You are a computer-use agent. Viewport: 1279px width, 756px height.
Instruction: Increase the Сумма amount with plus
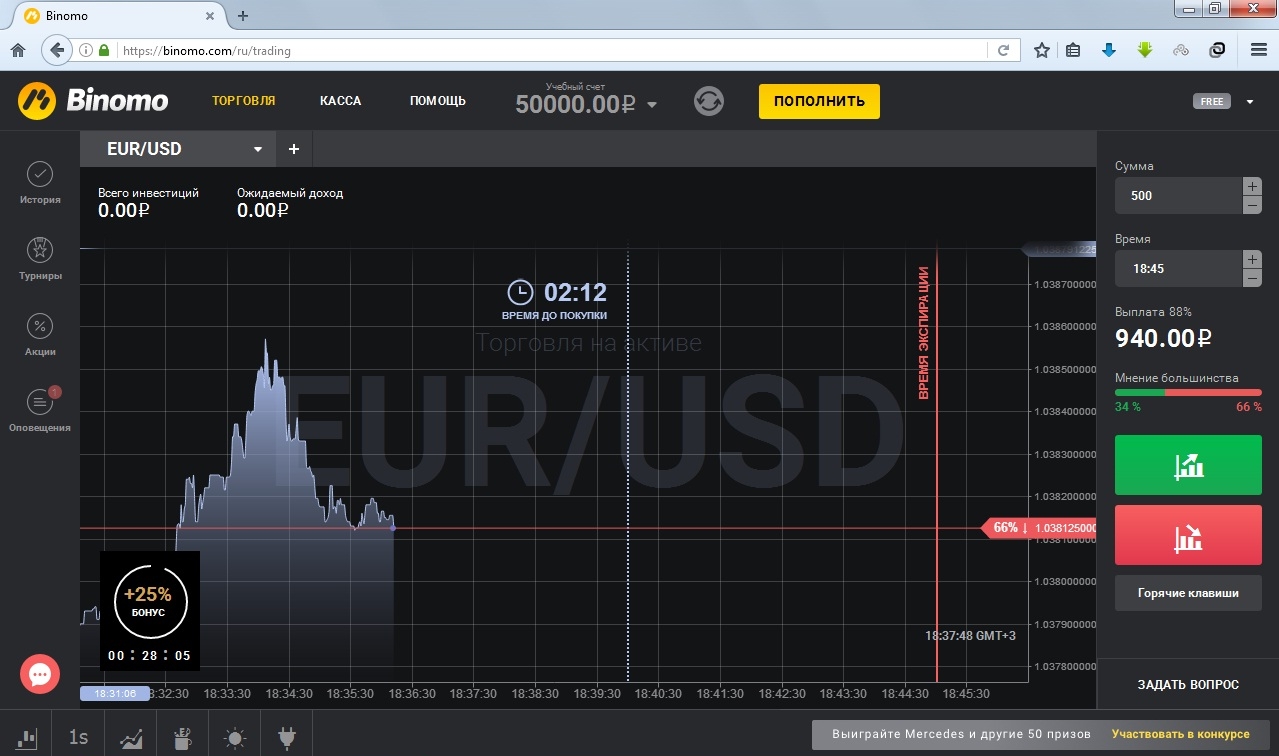coord(1252,186)
